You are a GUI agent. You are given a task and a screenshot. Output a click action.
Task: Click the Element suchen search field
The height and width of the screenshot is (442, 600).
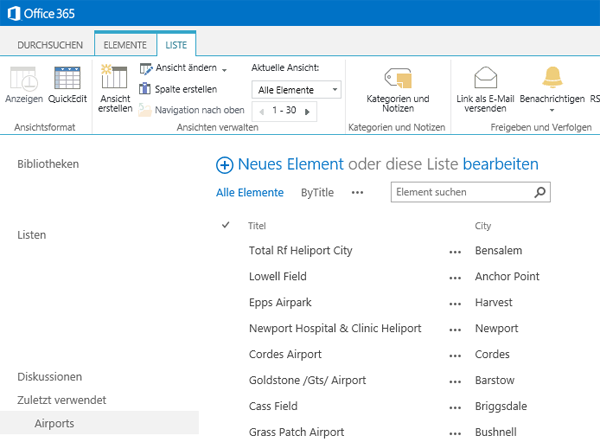tap(460, 191)
